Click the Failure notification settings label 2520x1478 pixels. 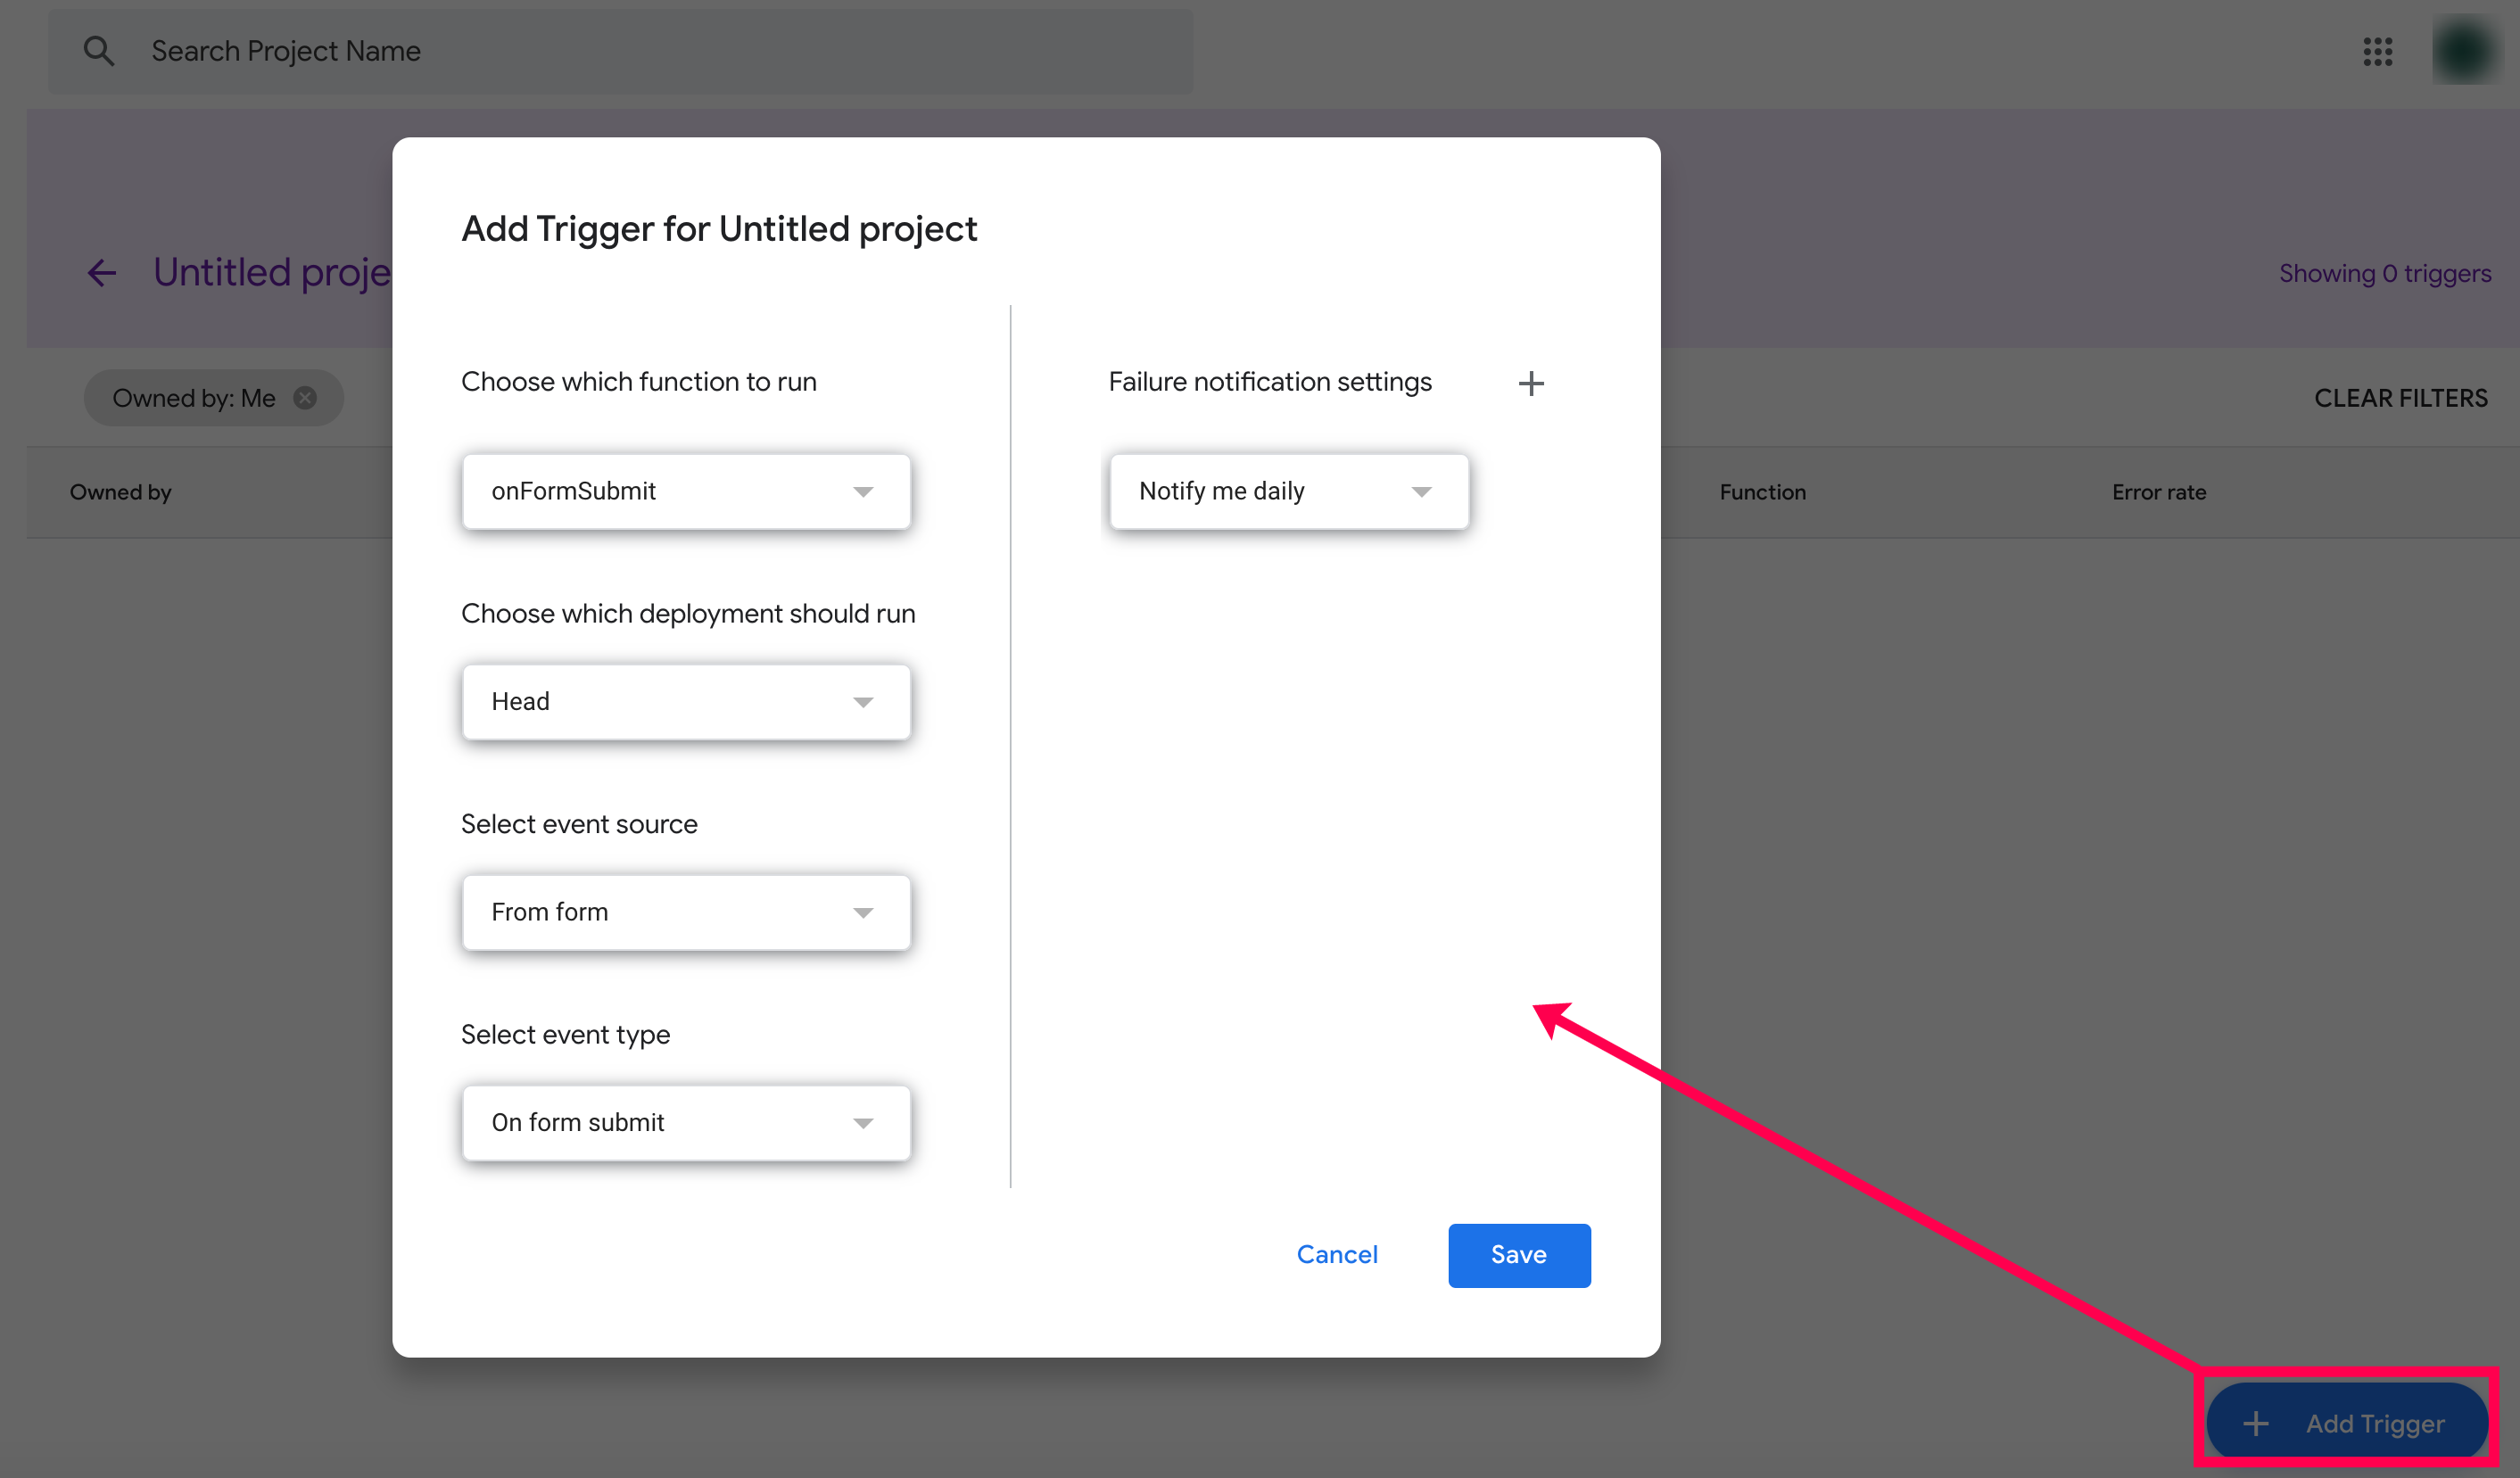pyautogui.click(x=1270, y=381)
